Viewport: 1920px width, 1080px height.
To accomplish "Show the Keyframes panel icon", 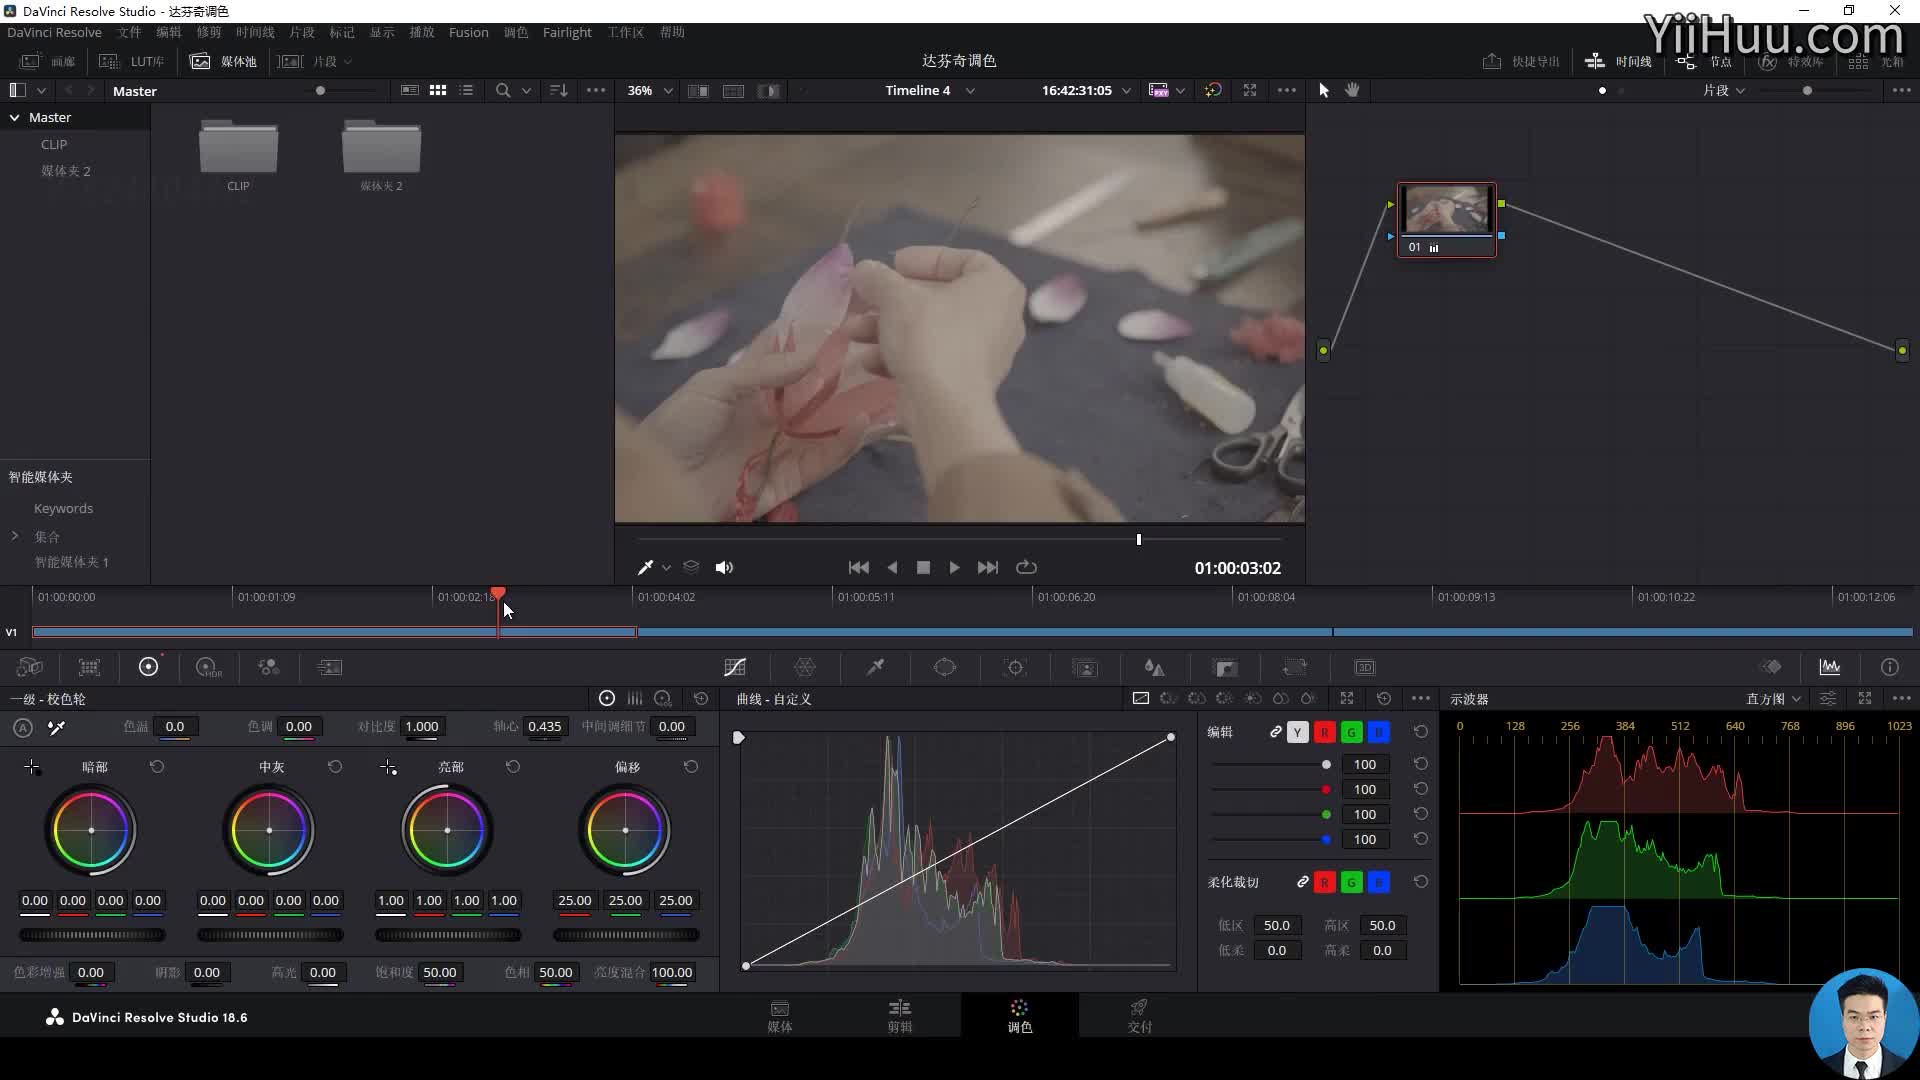I will pyautogui.click(x=1771, y=667).
